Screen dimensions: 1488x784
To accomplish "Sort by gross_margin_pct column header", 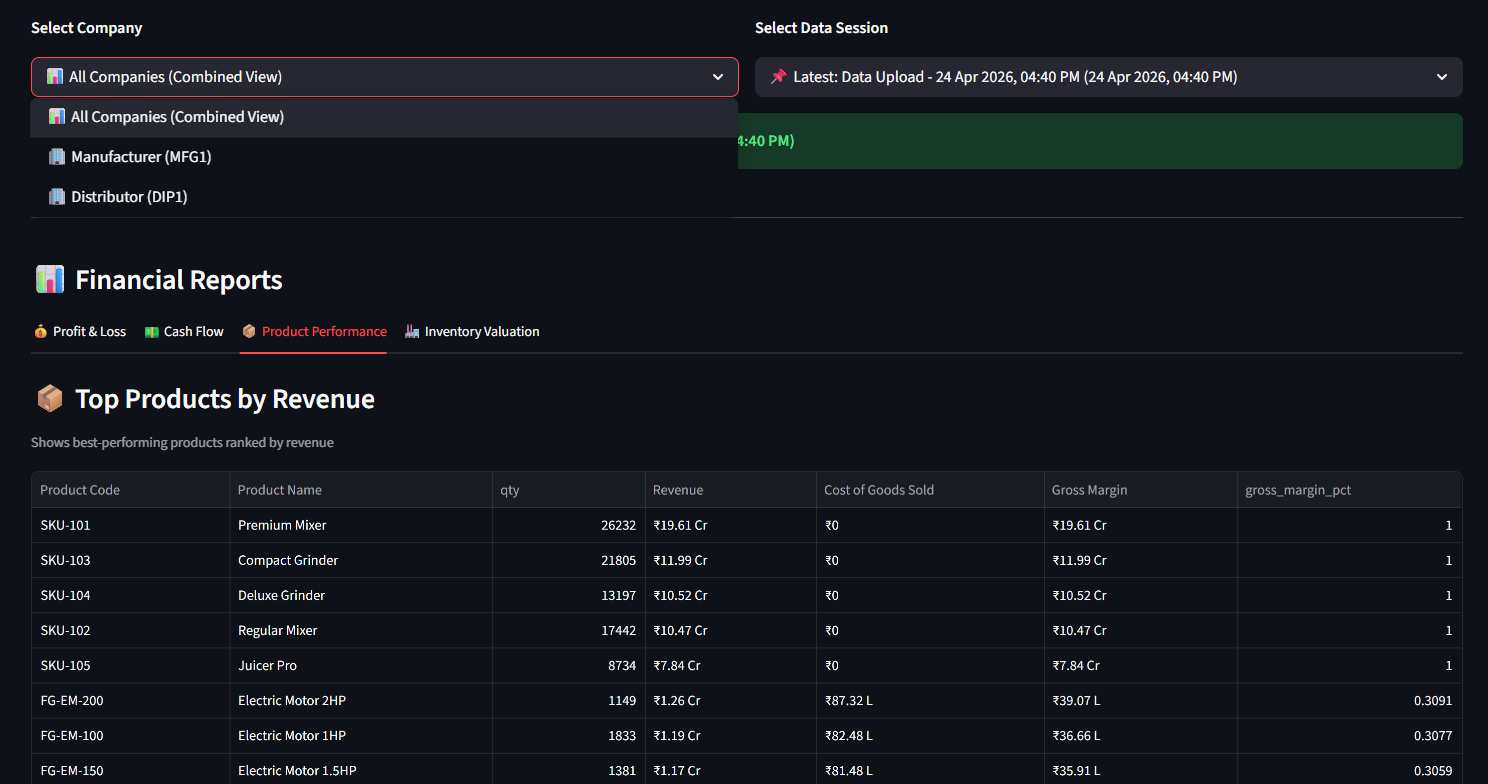I will 1349,490.
